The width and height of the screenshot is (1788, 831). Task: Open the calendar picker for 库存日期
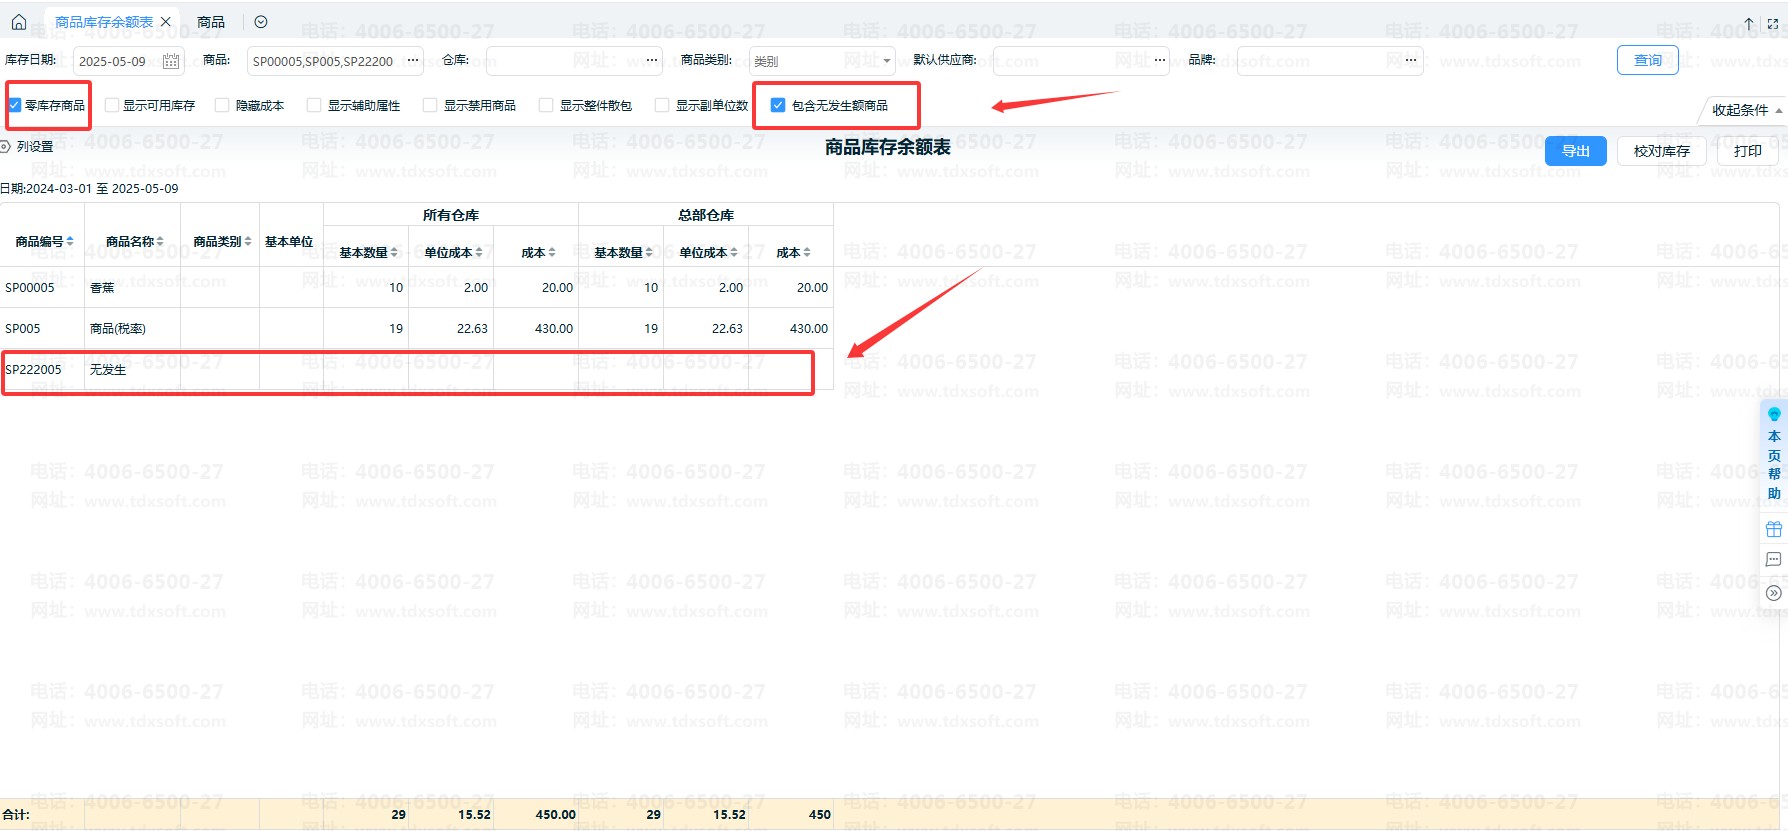pos(171,61)
